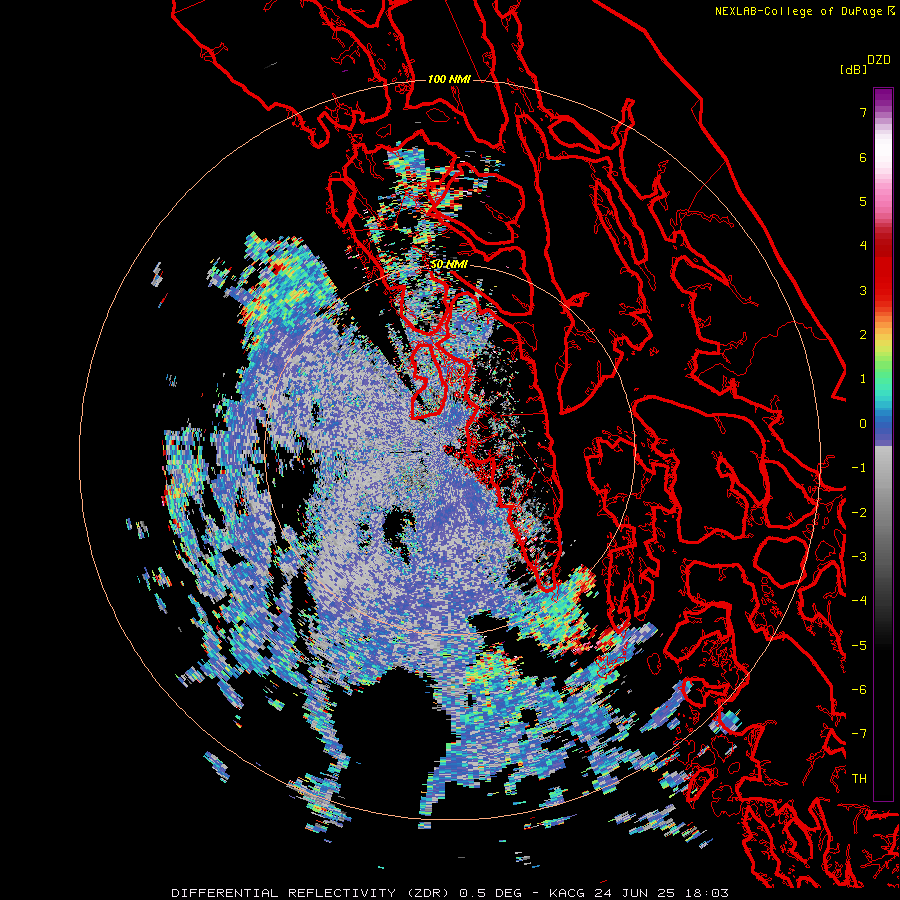The image size is (900, 900).
Task: Click the scale value -4
Action: coord(859,601)
